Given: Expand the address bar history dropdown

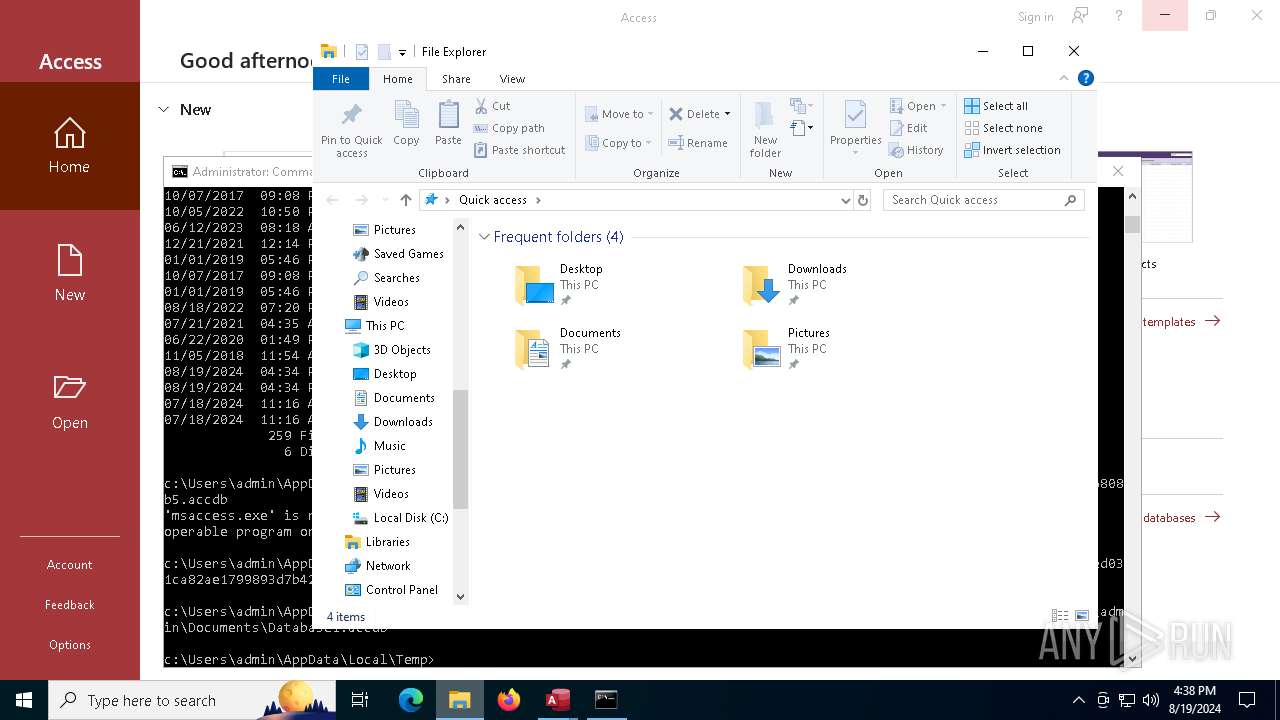Looking at the screenshot, I should click(845, 200).
